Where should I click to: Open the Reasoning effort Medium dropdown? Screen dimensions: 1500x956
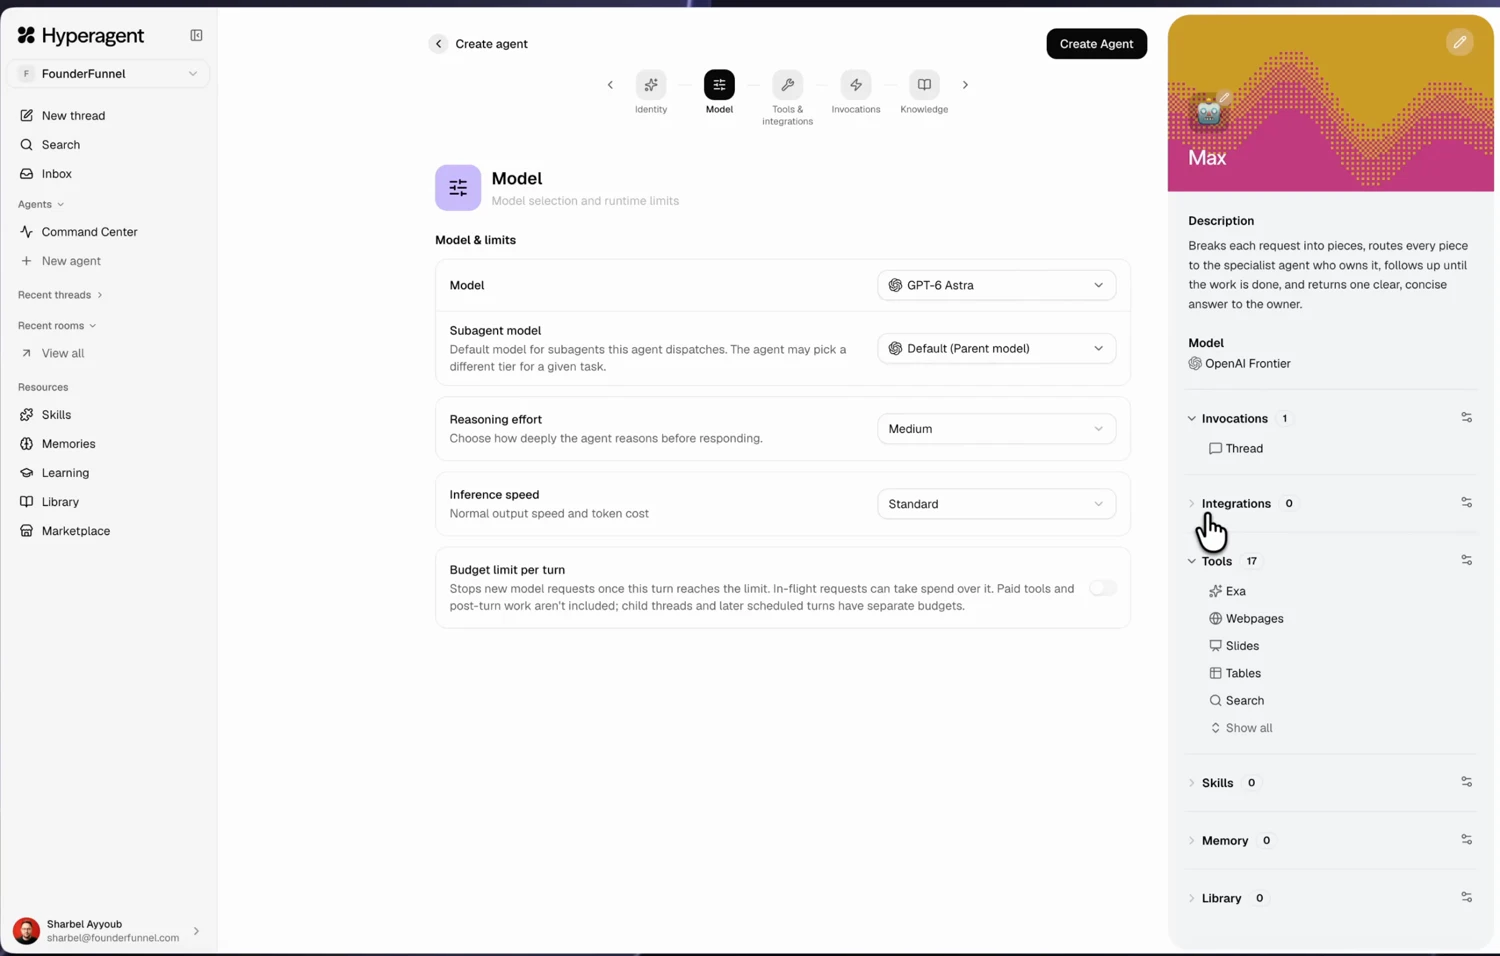coord(996,429)
